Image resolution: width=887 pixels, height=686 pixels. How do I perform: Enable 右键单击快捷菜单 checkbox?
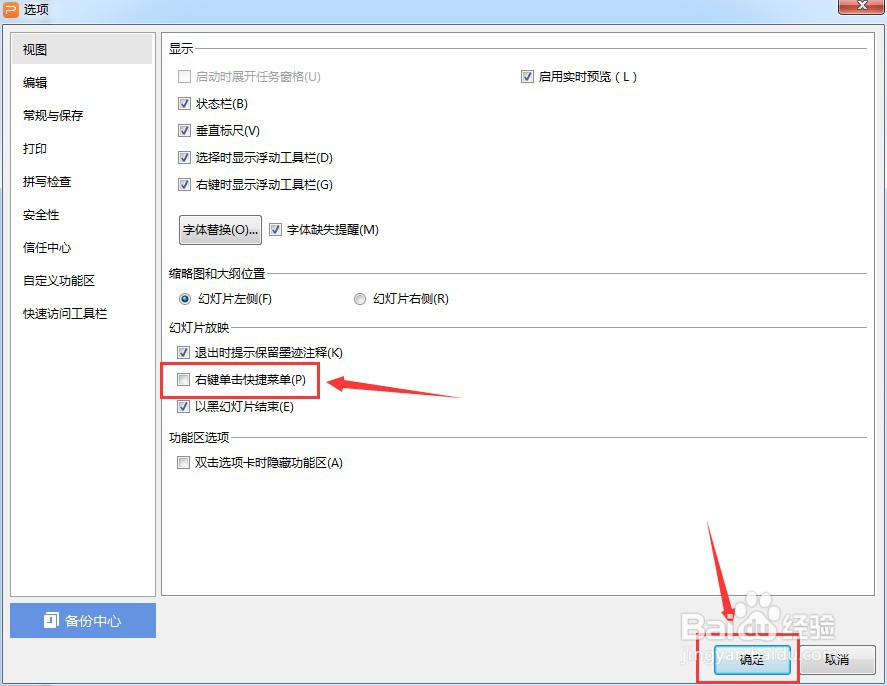(183, 379)
